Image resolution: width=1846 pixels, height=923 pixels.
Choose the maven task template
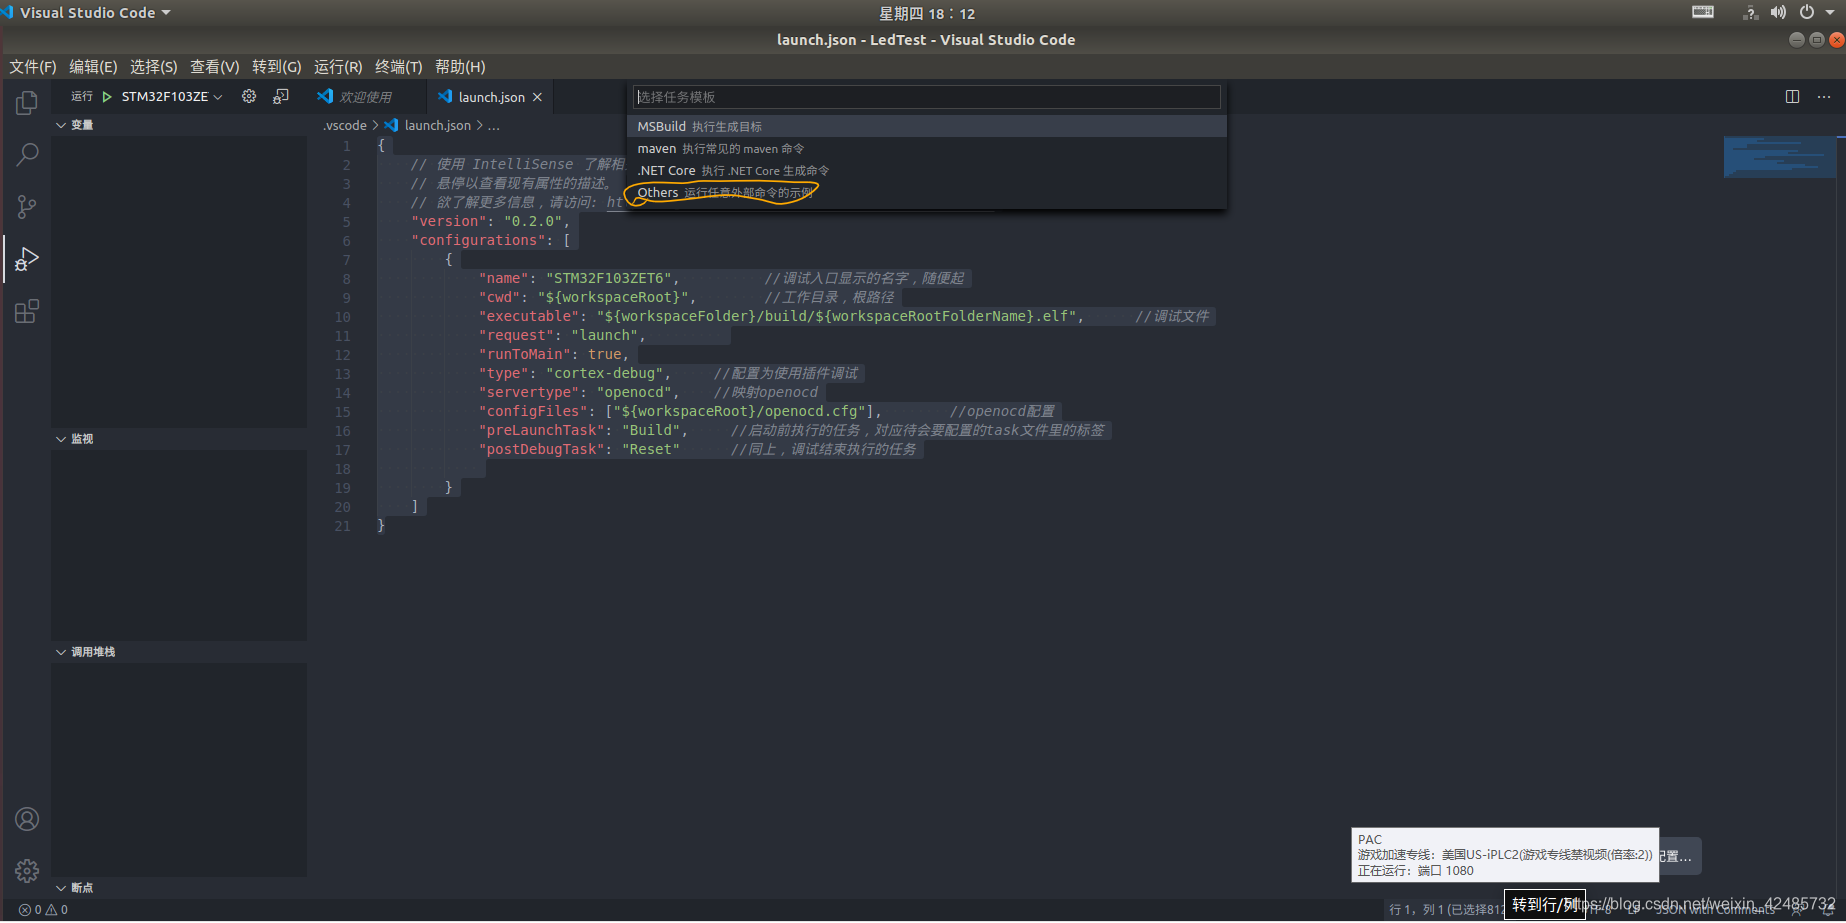coord(927,149)
